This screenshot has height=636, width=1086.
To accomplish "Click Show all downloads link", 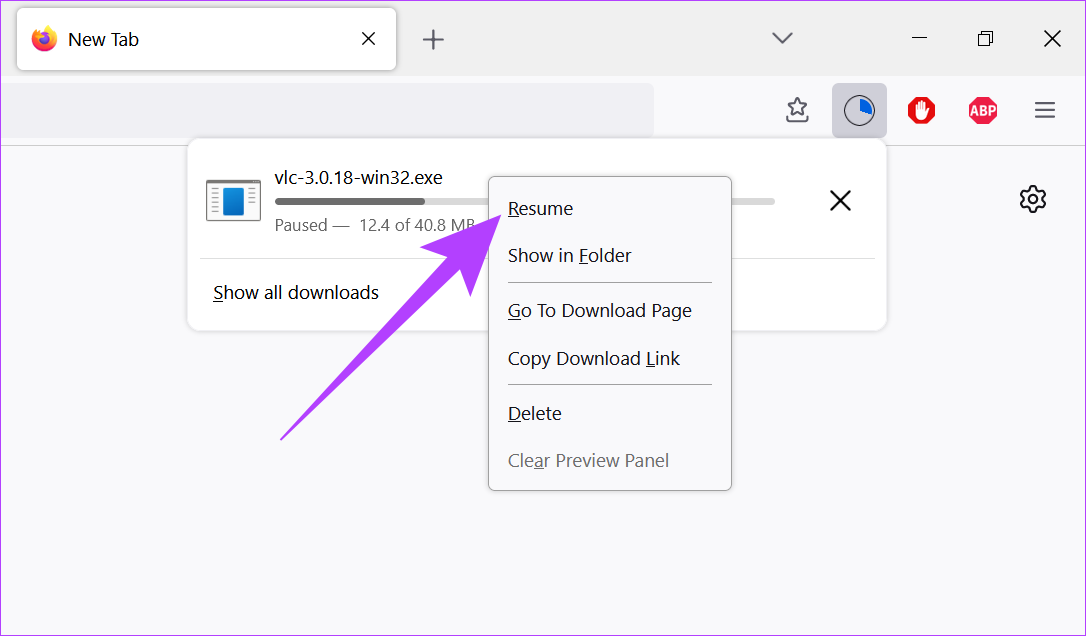I will (296, 293).
